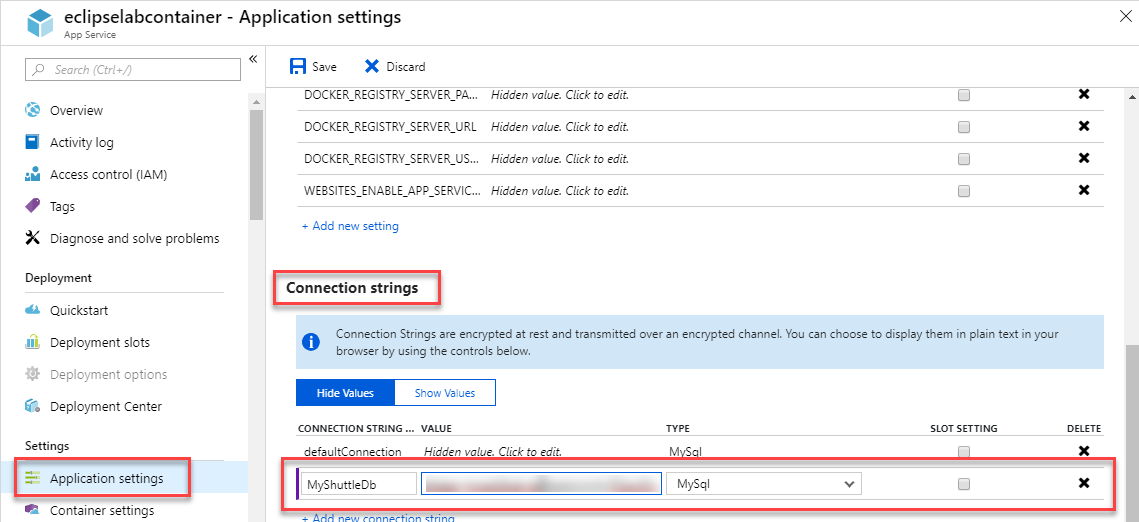1139x522 pixels.
Task: Delete the DOCKER_REGISTRY_SERVER_URL setting
Action: coord(1084,126)
